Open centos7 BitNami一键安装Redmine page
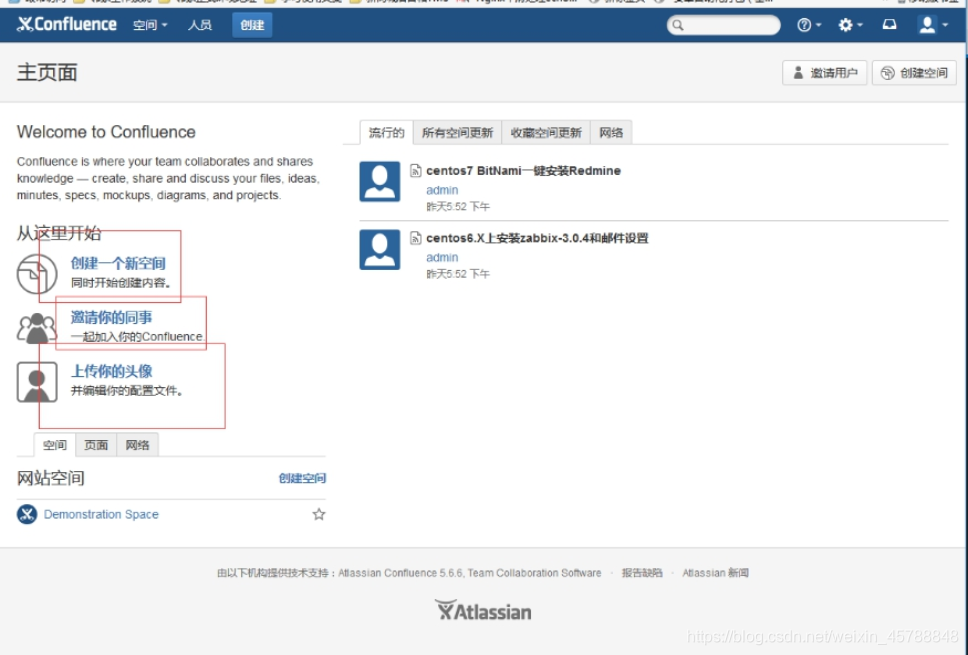Image resolution: width=968 pixels, height=655 pixels. click(523, 170)
